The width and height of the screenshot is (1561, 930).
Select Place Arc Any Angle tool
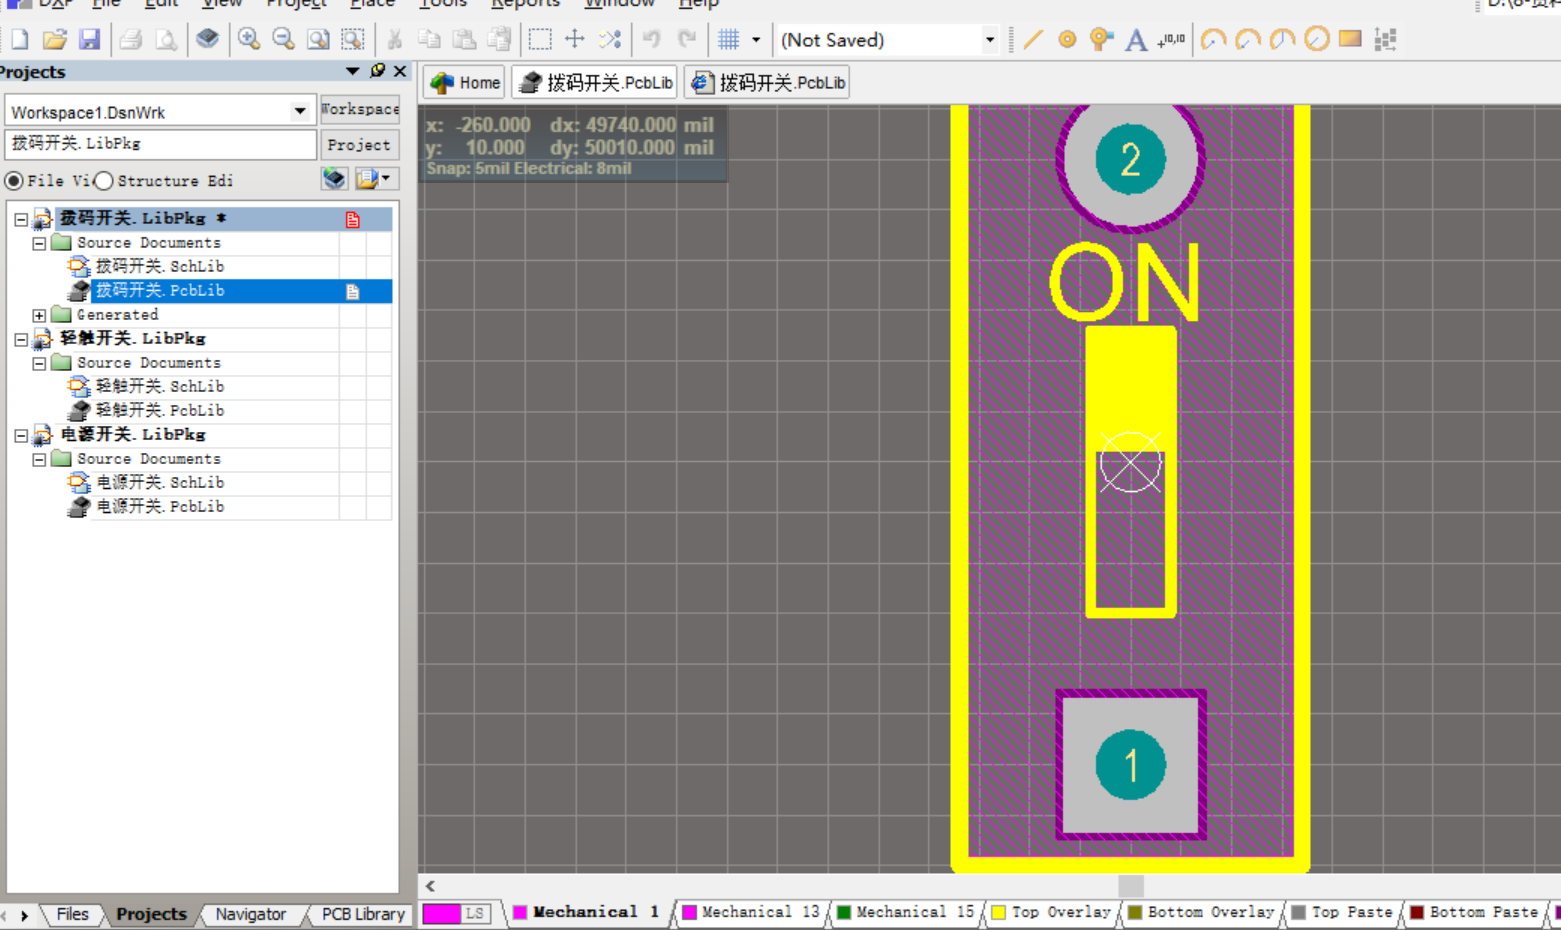pyautogui.click(x=1282, y=40)
